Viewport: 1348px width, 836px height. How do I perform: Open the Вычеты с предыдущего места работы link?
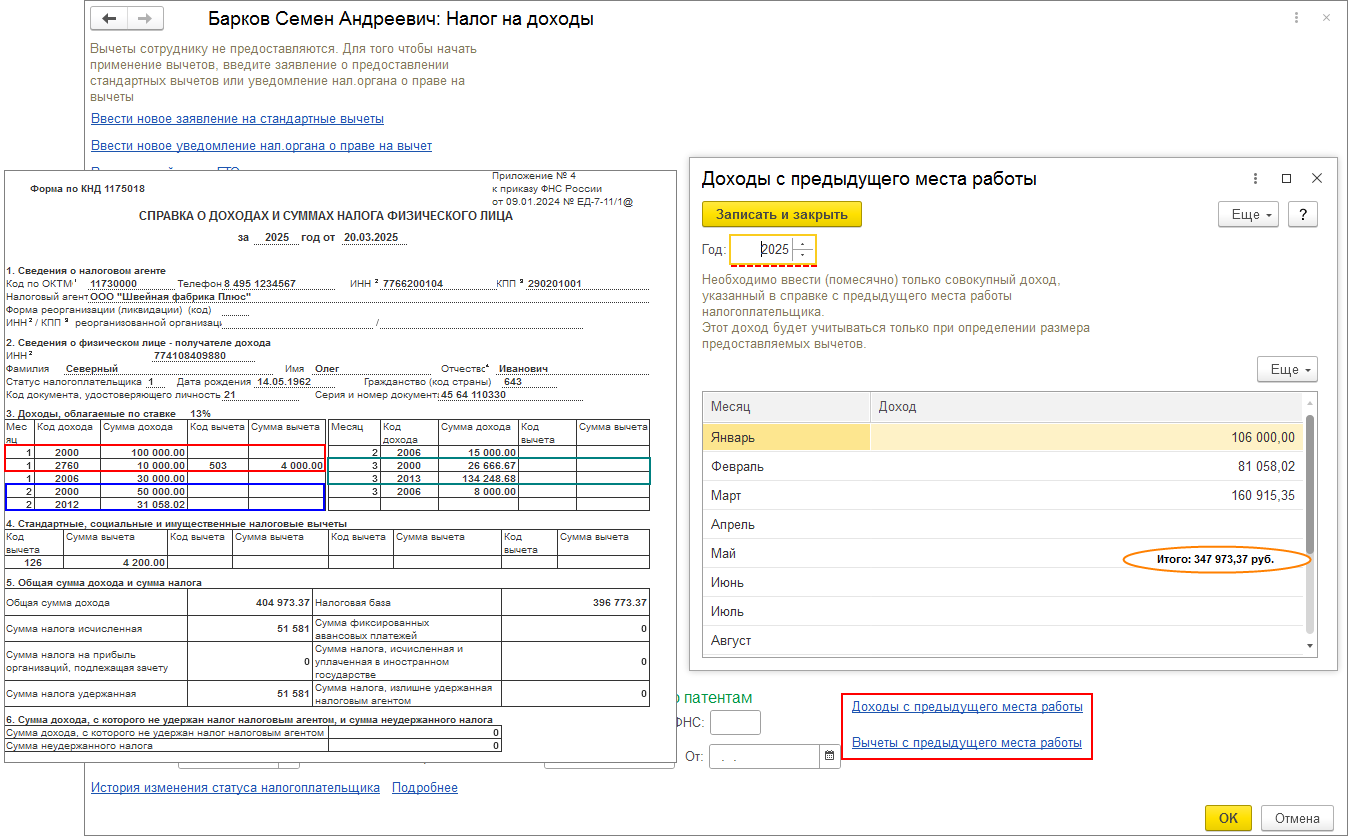pos(966,743)
